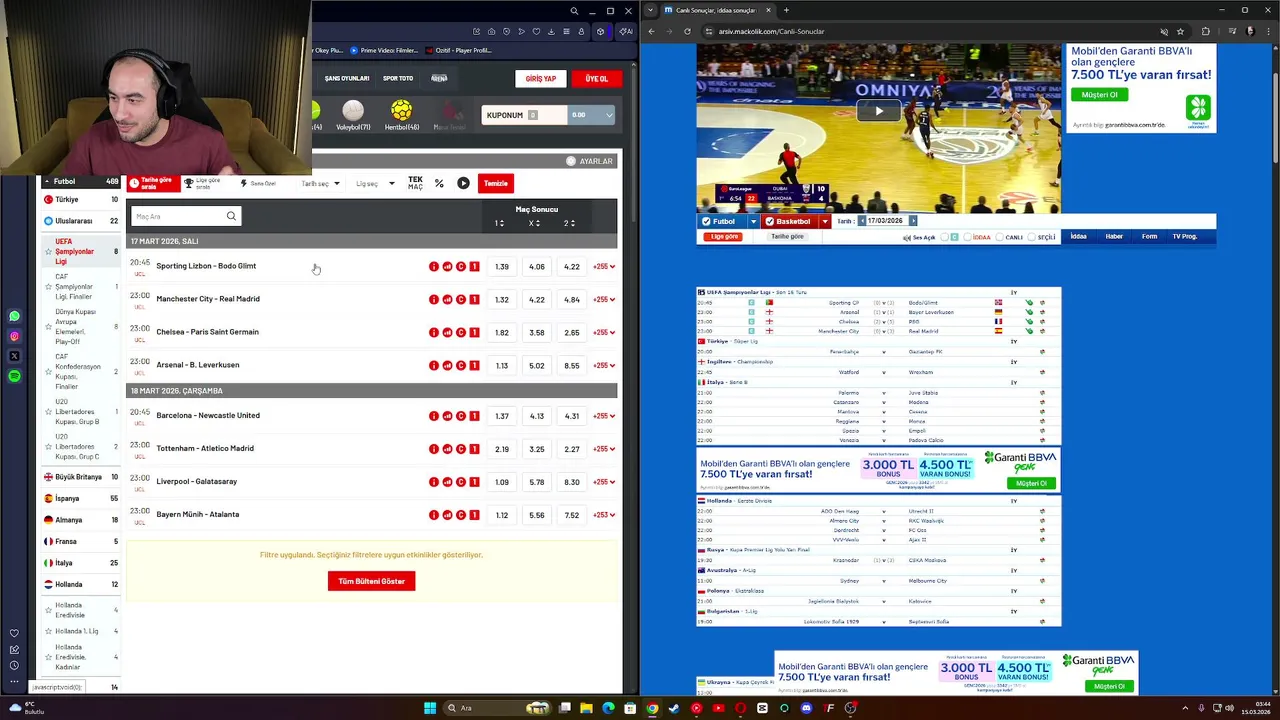Expand the KUPONUM coupon arrow
Viewport: 1280px width, 720px height.
[609, 115]
